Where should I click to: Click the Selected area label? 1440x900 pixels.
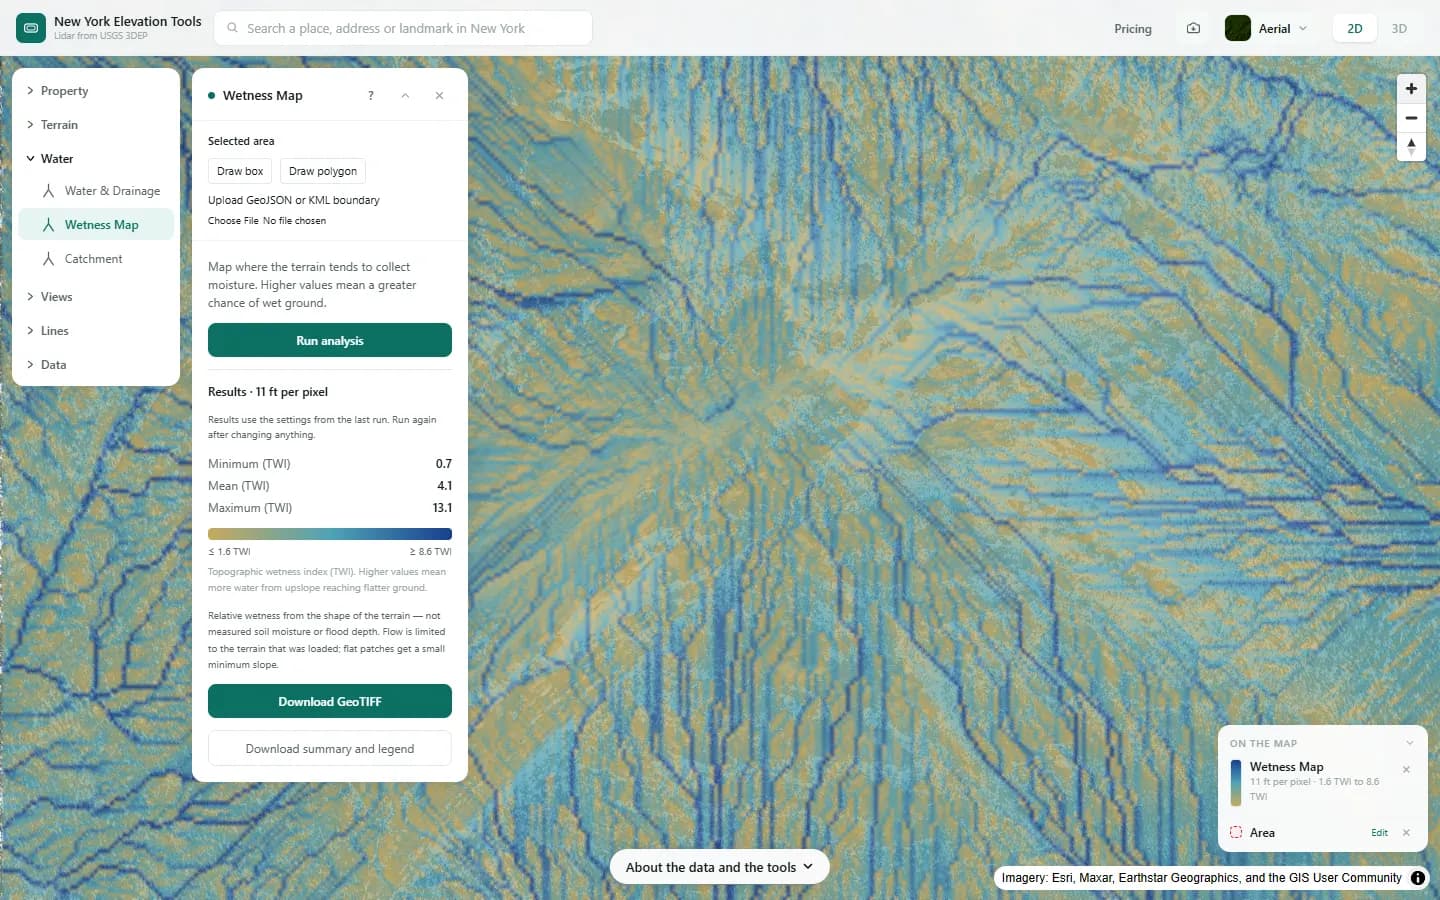(241, 141)
